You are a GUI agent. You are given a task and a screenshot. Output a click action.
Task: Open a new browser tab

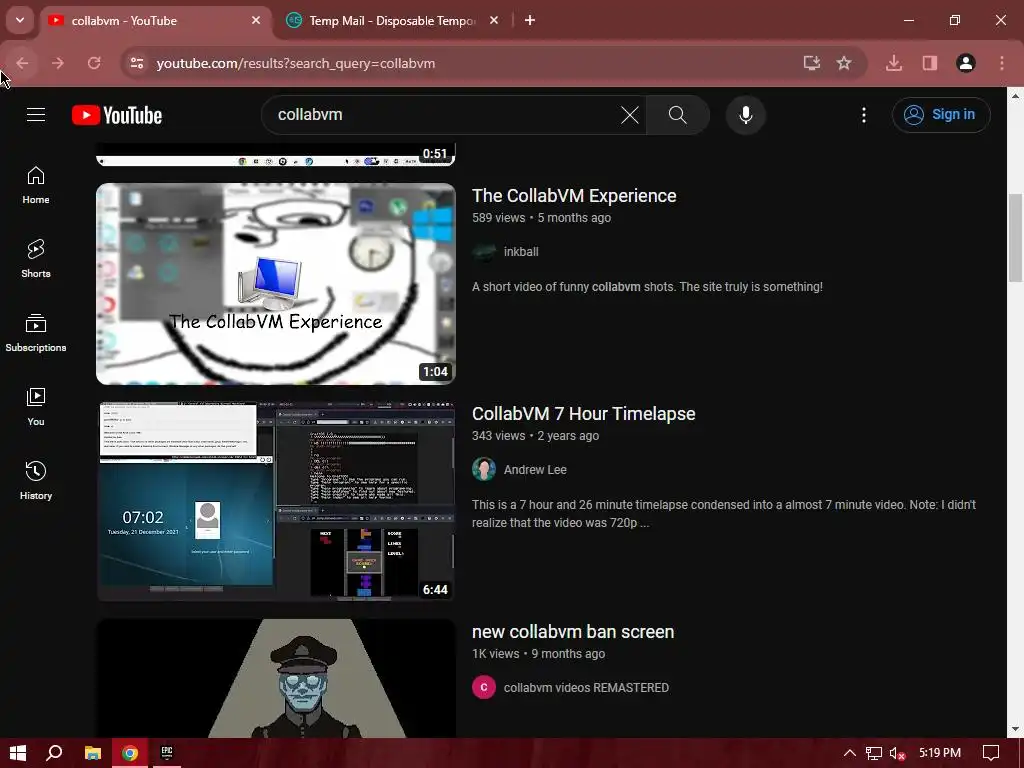point(530,20)
